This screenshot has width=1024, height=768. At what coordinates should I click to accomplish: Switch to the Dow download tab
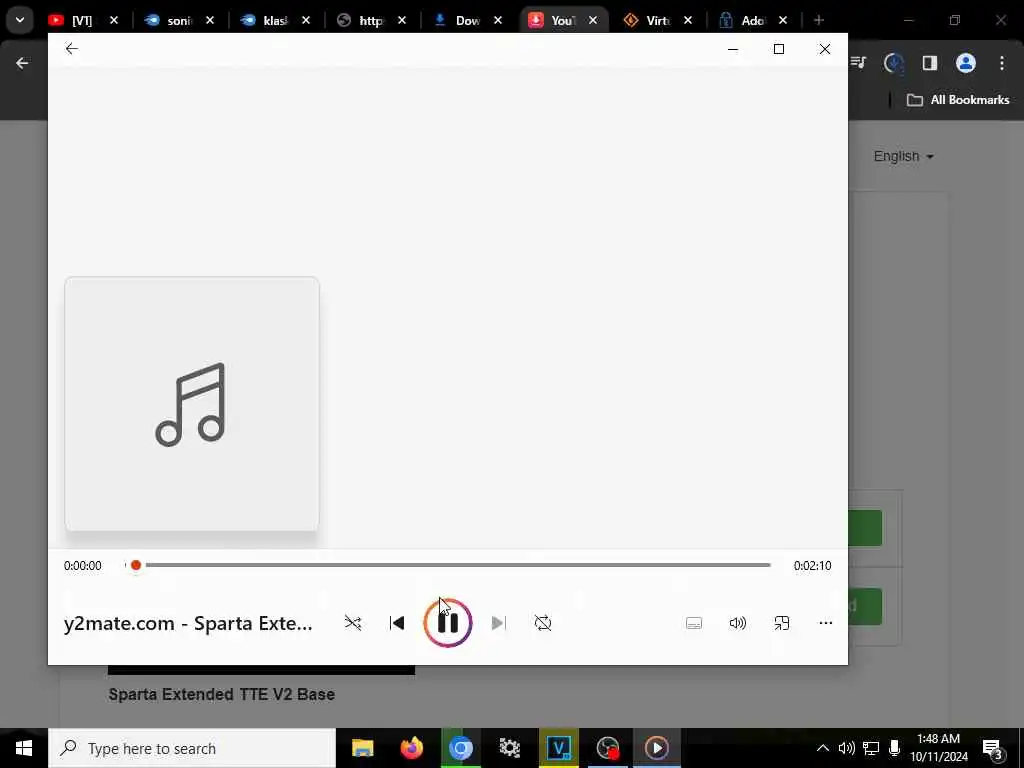[457, 20]
